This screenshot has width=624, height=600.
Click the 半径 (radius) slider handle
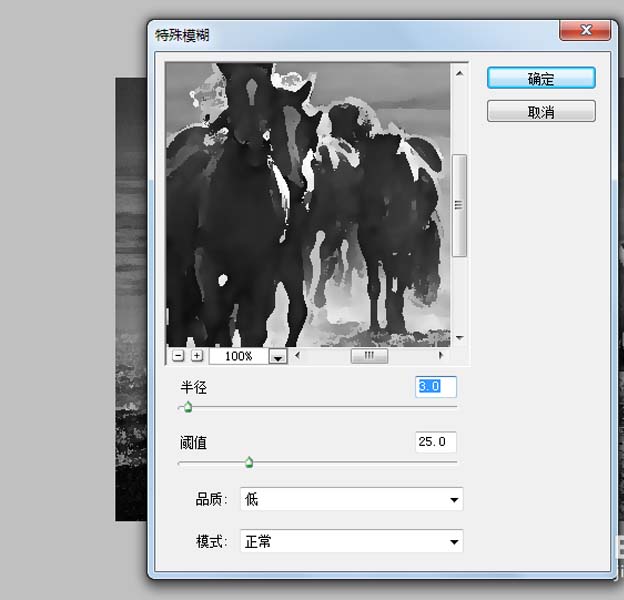(x=186, y=407)
